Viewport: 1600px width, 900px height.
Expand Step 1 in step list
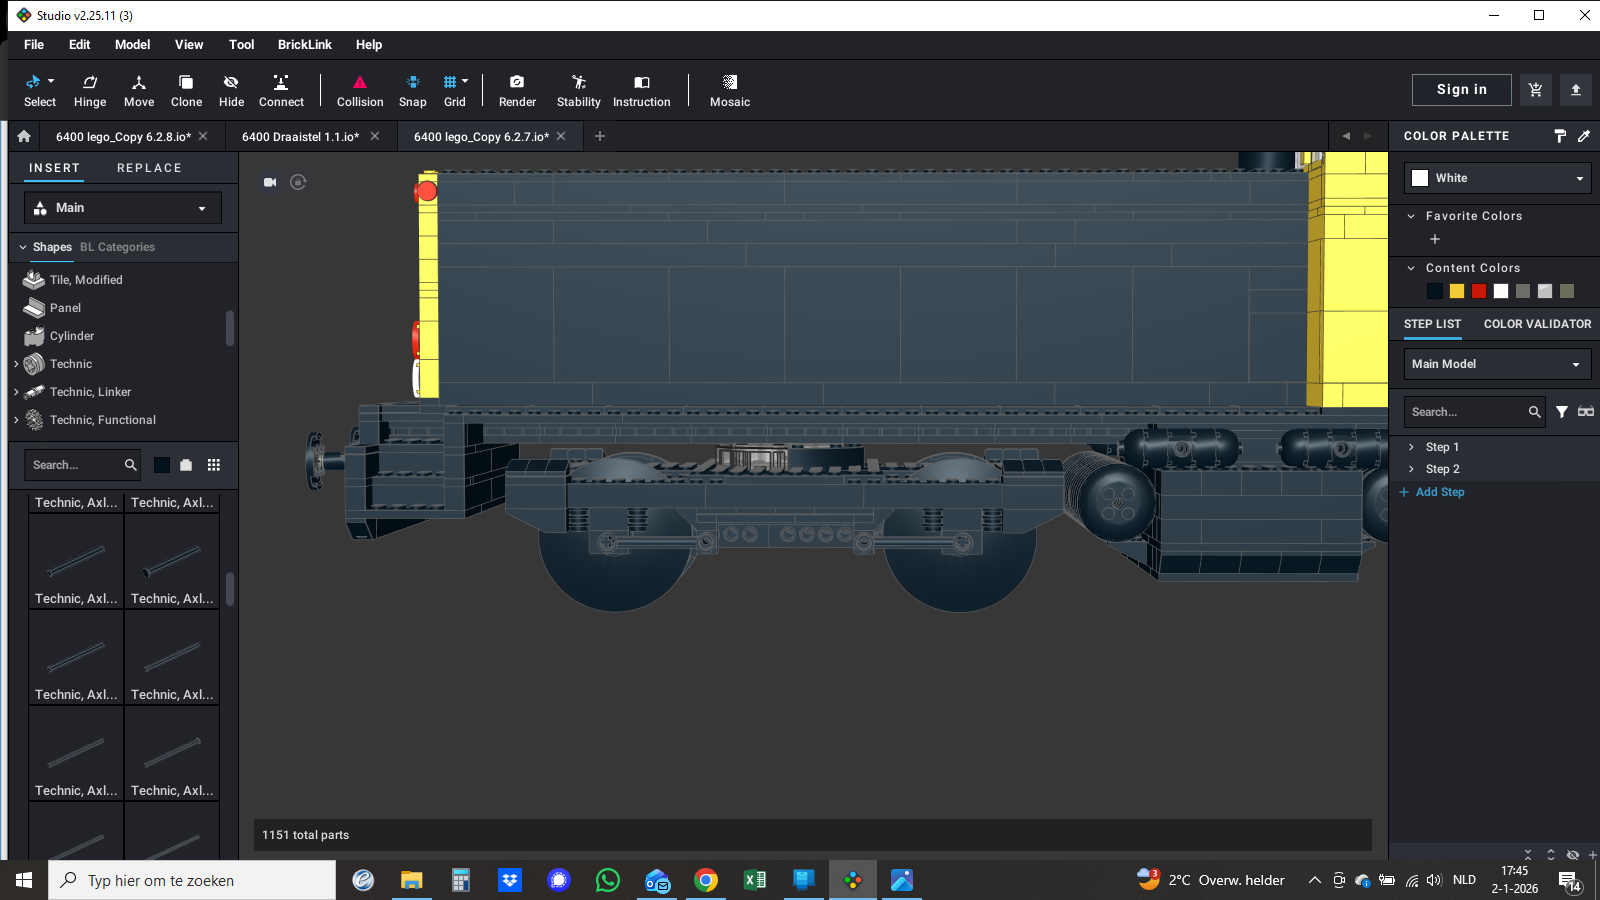click(x=1411, y=447)
